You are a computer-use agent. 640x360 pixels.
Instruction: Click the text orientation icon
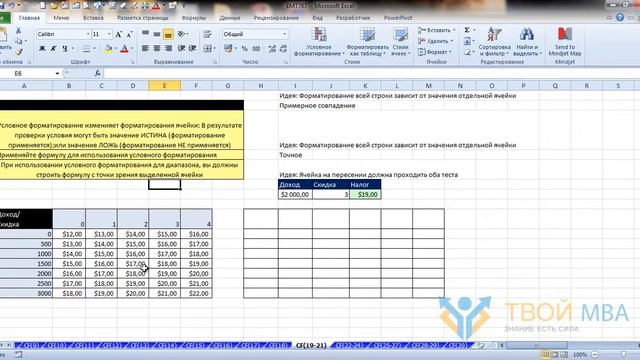click(x=181, y=34)
